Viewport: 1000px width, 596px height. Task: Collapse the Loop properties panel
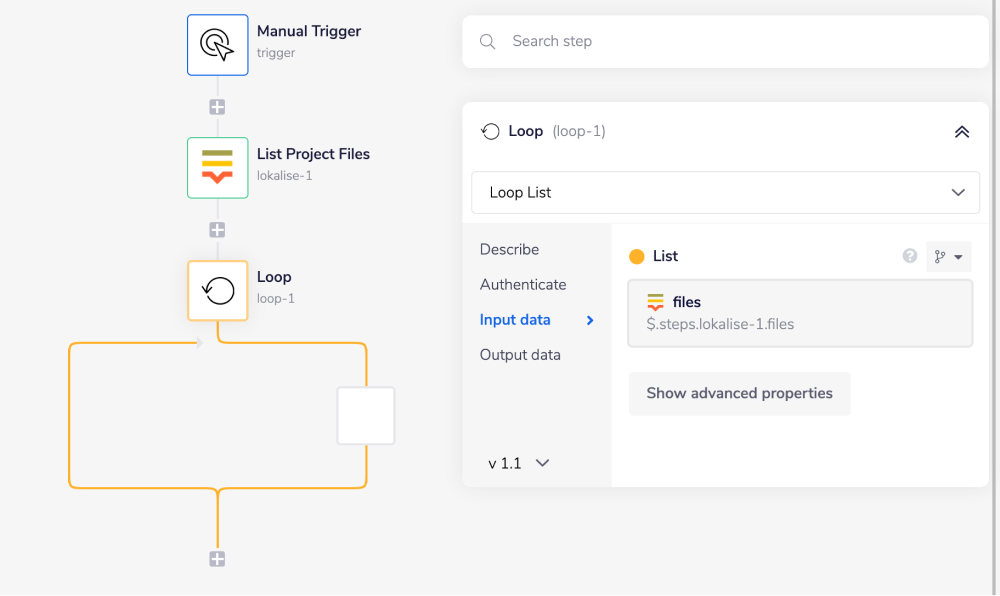pos(962,132)
